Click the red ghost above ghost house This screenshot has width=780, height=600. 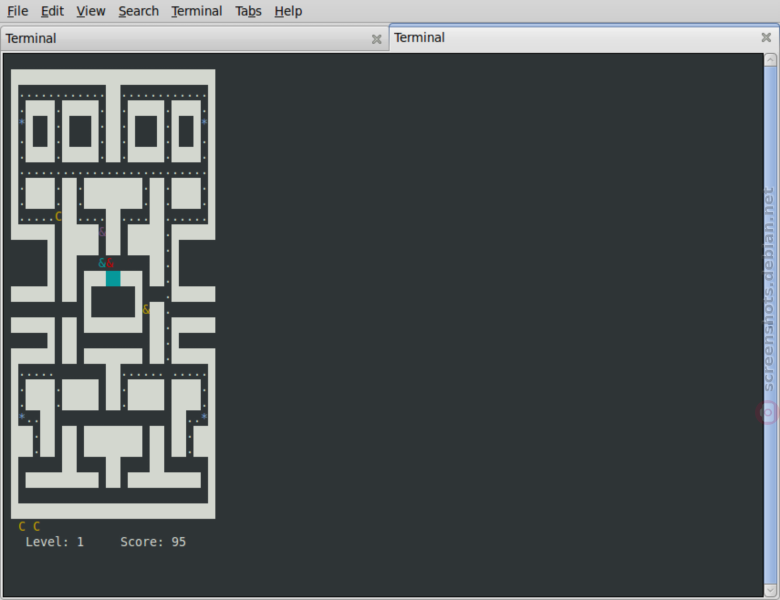click(110, 263)
